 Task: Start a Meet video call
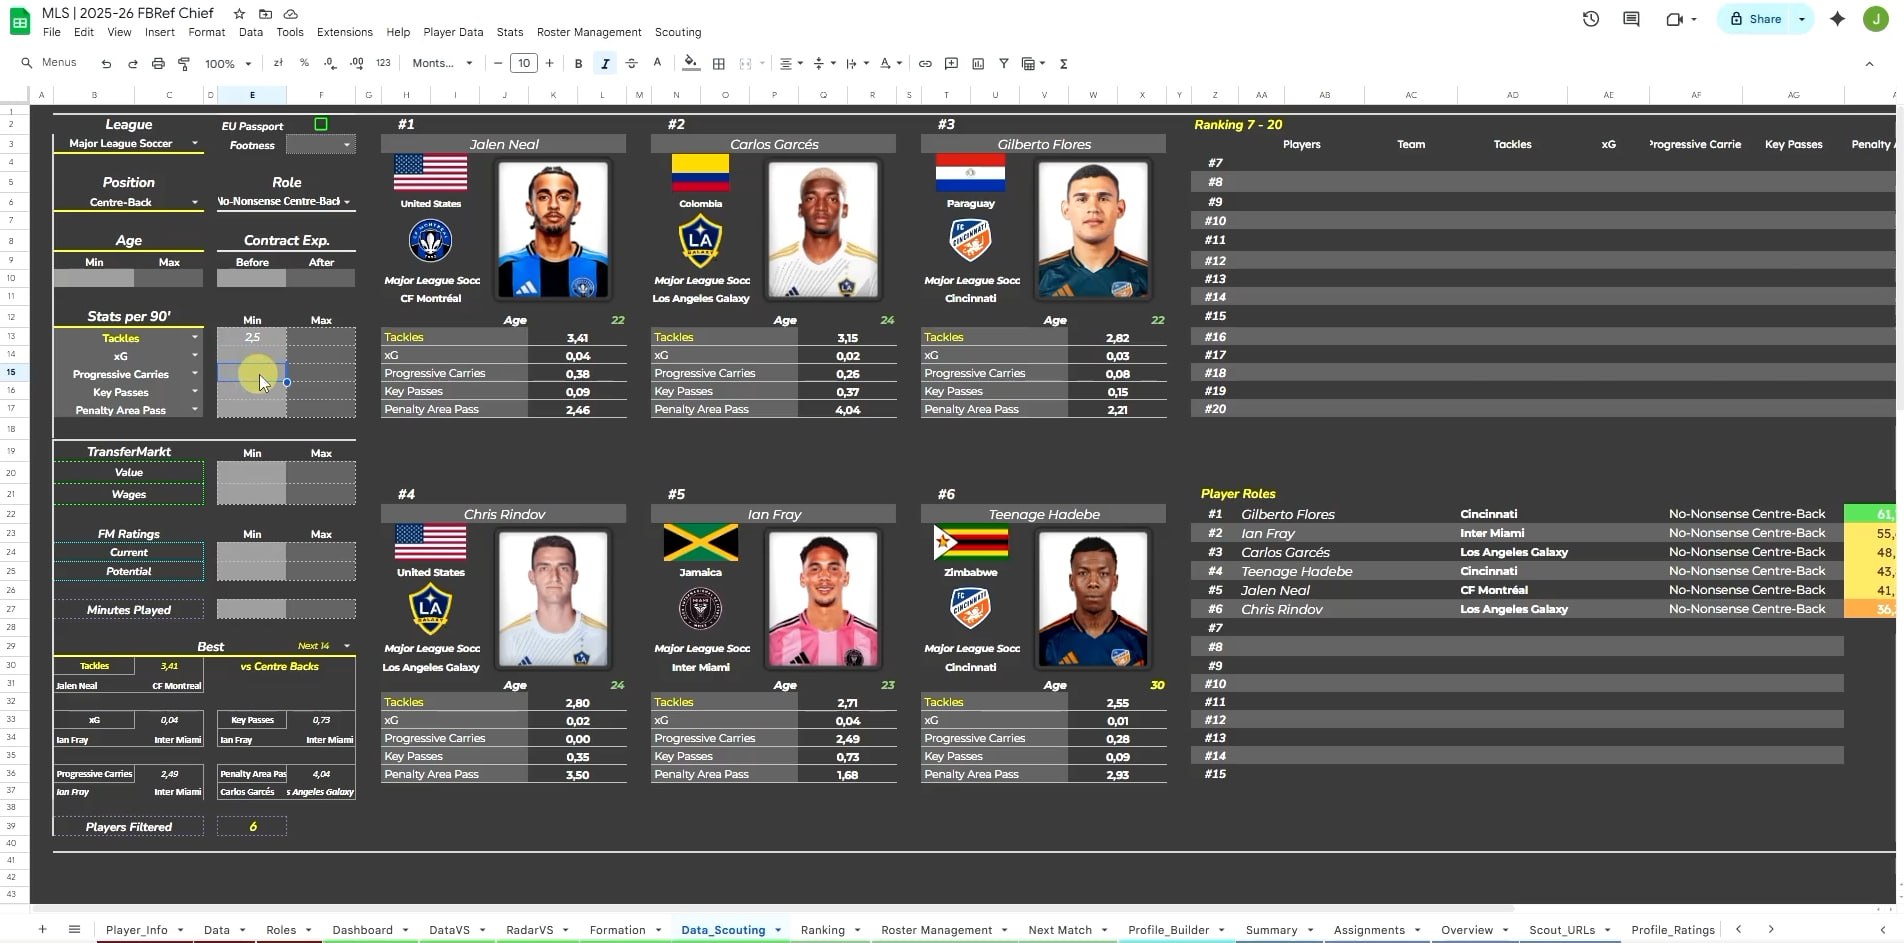(x=1674, y=19)
